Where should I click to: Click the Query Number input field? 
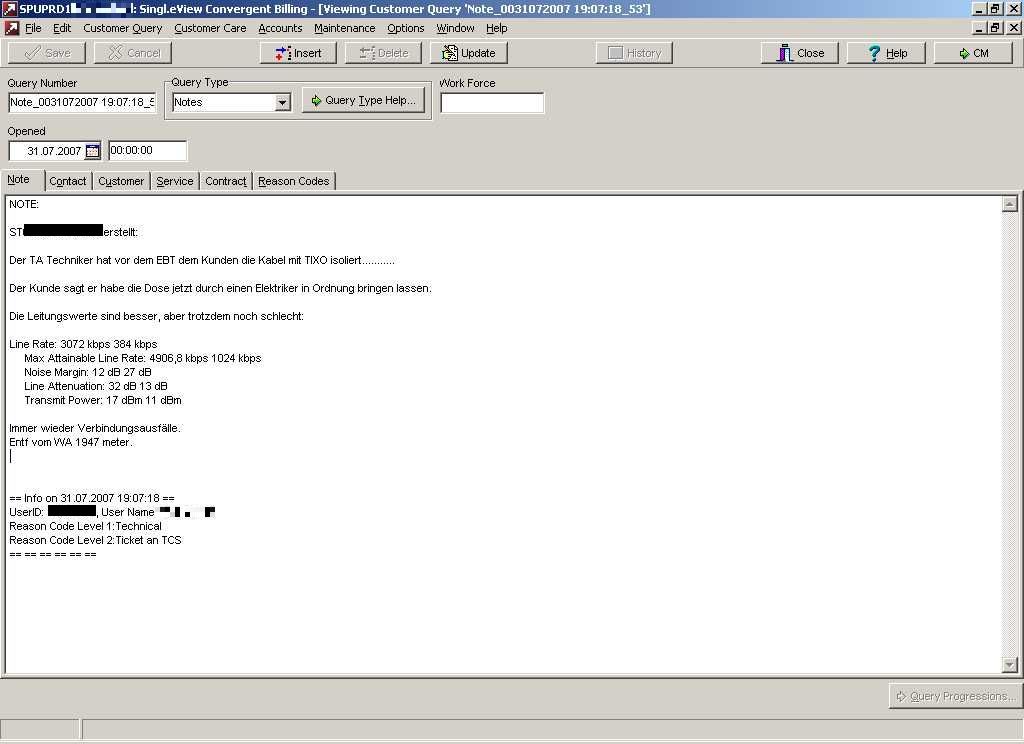(x=82, y=103)
